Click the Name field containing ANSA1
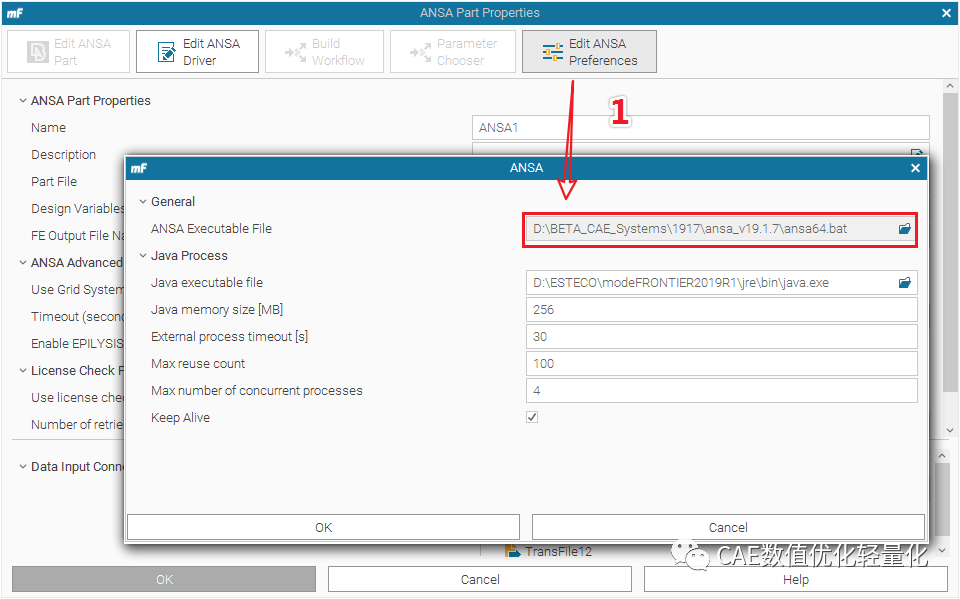This screenshot has height=599, width=960. pyautogui.click(x=700, y=127)
